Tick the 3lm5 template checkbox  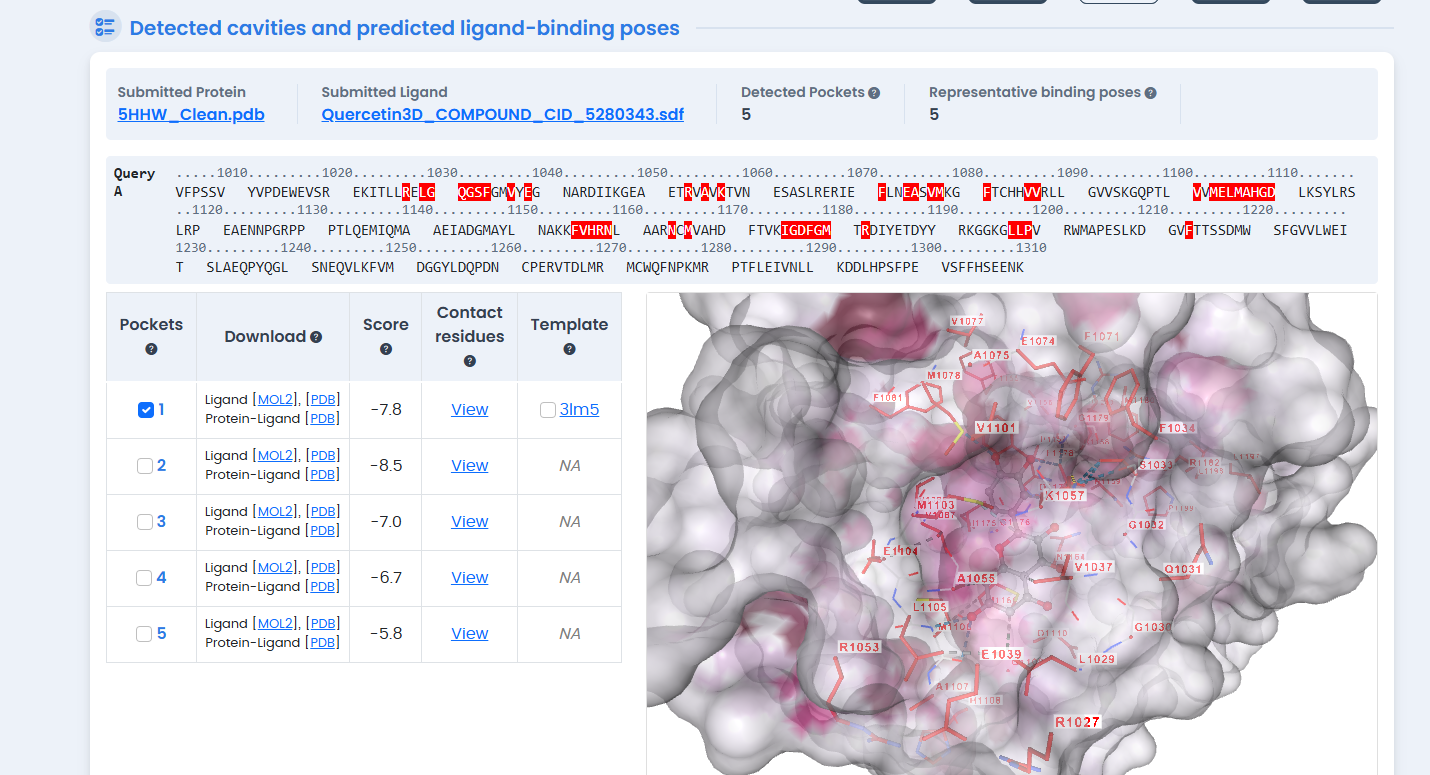(x=547, y=410)
